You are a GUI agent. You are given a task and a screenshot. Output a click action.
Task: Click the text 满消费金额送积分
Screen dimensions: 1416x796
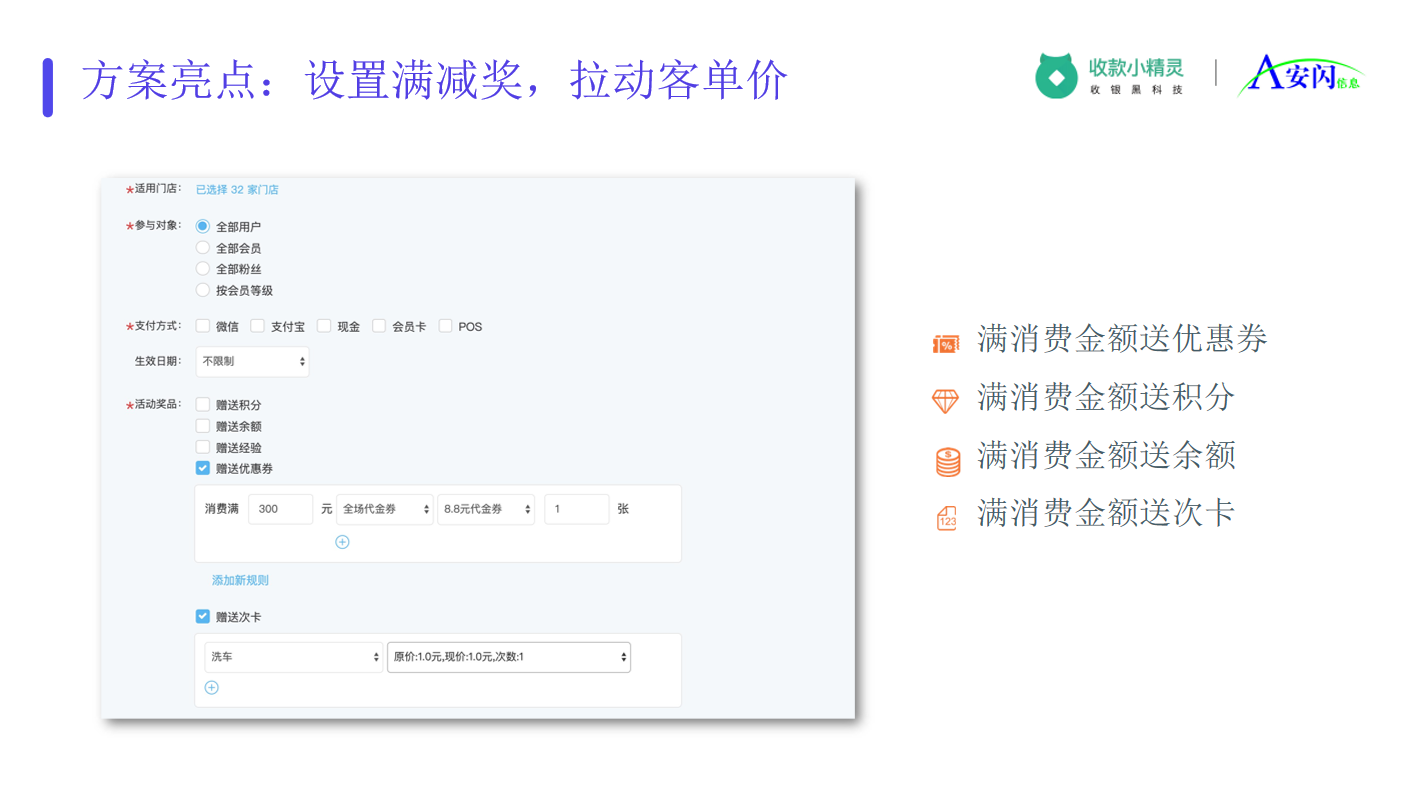pyautogui.click(x=1106, y=397)
